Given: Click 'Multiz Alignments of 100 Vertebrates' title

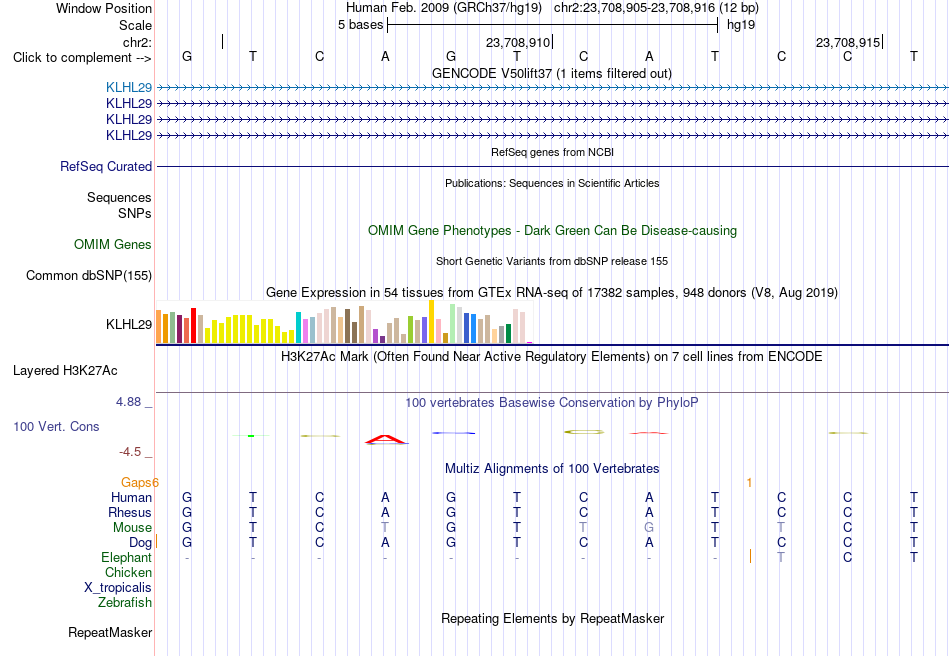Looking at the screenshot, I should click(x=552, y=468).
